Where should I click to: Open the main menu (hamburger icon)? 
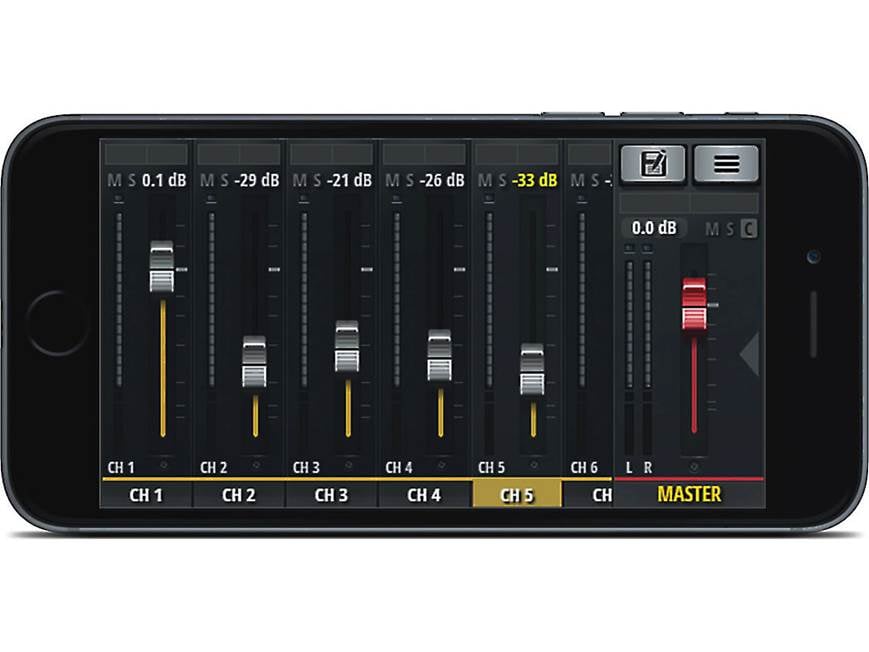pos(727,162)
